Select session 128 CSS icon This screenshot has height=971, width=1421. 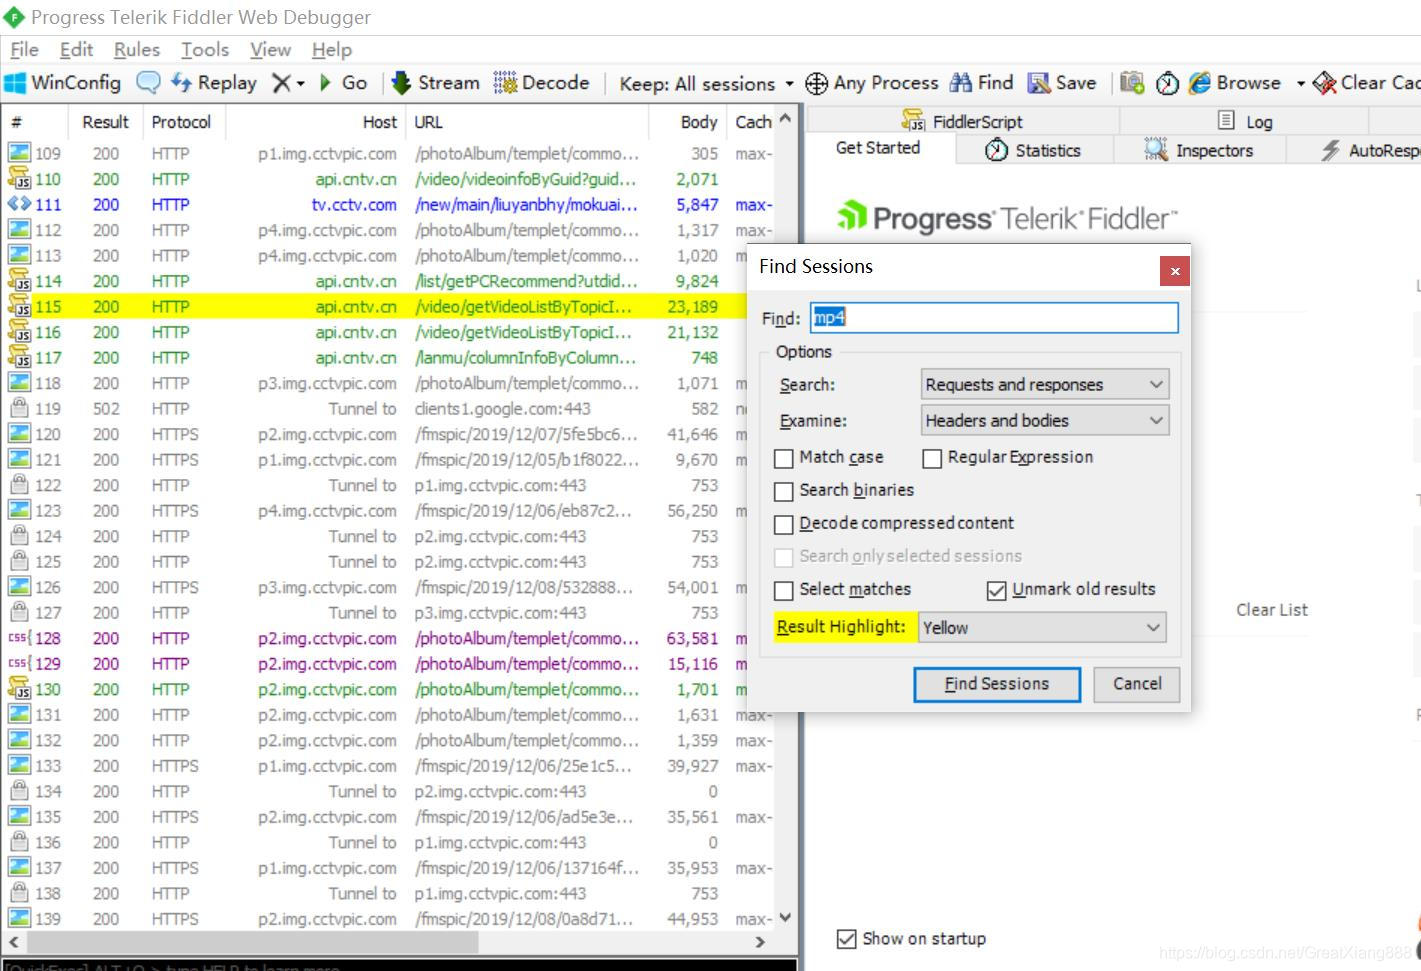(19, 638)
